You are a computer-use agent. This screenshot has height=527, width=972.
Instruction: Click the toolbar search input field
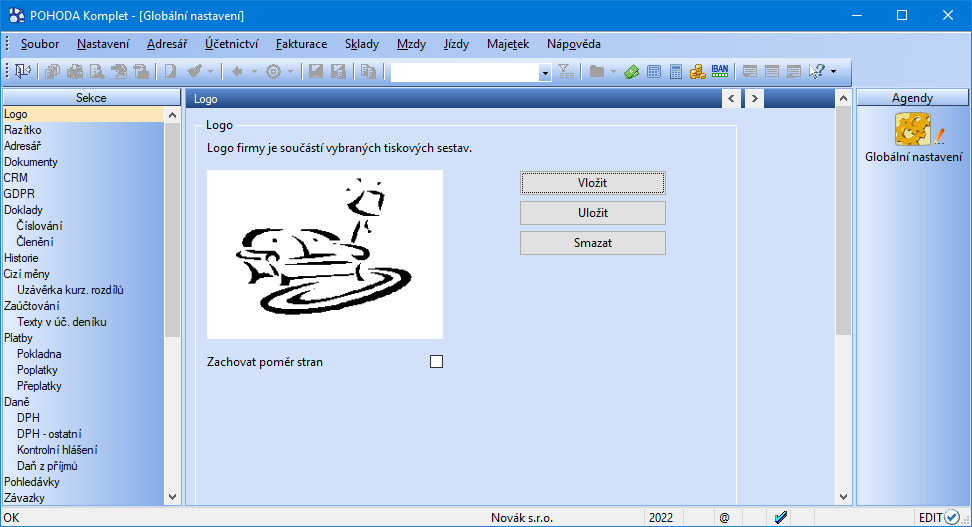pos(465,73)
